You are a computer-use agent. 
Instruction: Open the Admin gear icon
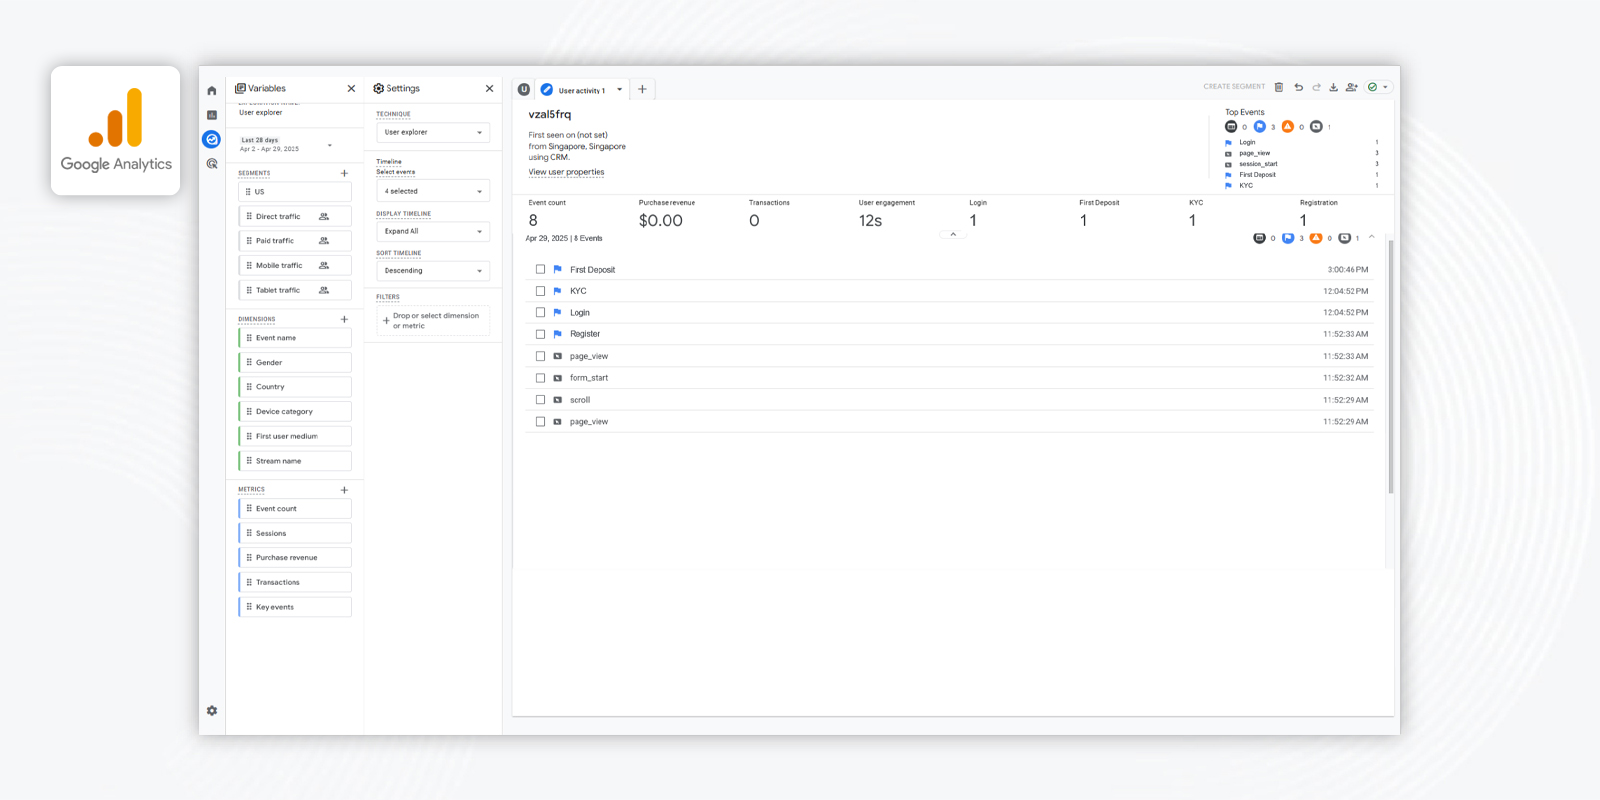point(212,711)
